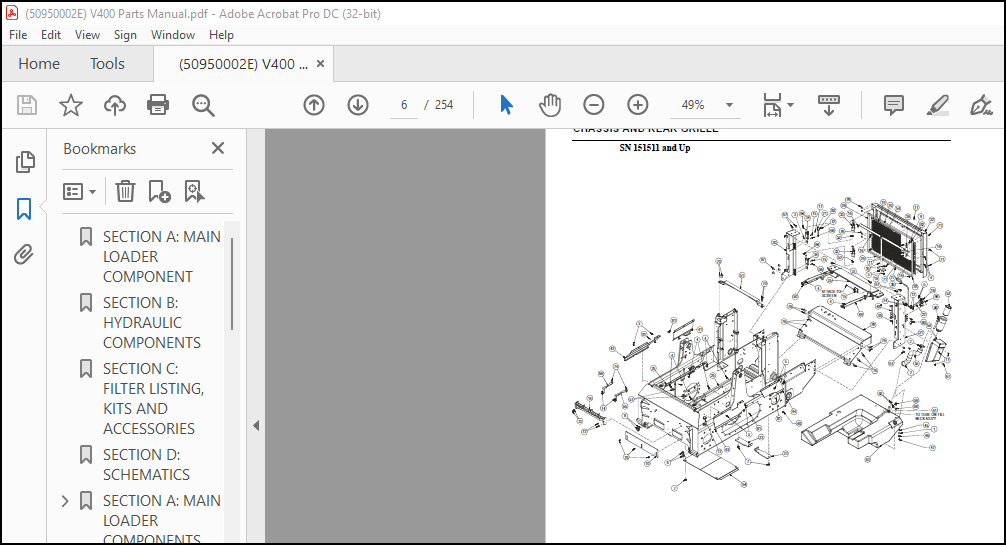Click the Save file icon
Viewport: 1006px width, 545px height.
click(x=27, y=105)
